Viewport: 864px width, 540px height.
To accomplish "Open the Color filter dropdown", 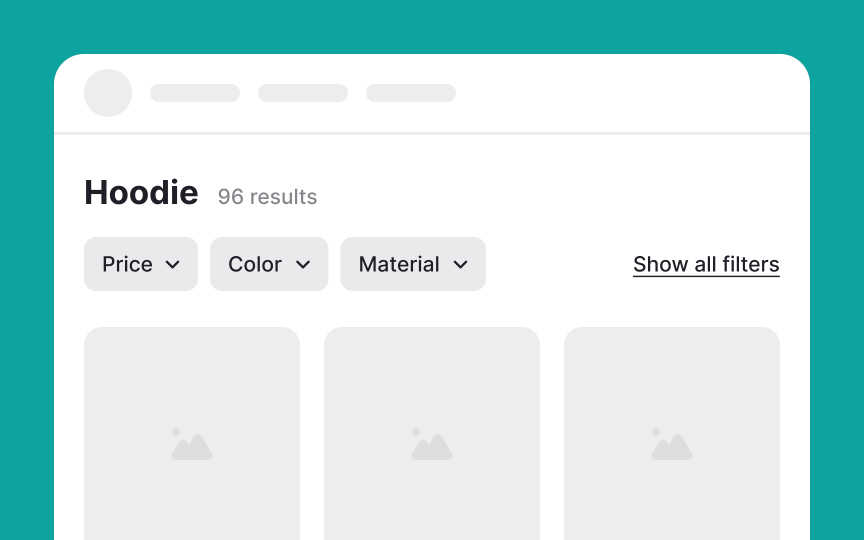I will click(x=269, y=264).
